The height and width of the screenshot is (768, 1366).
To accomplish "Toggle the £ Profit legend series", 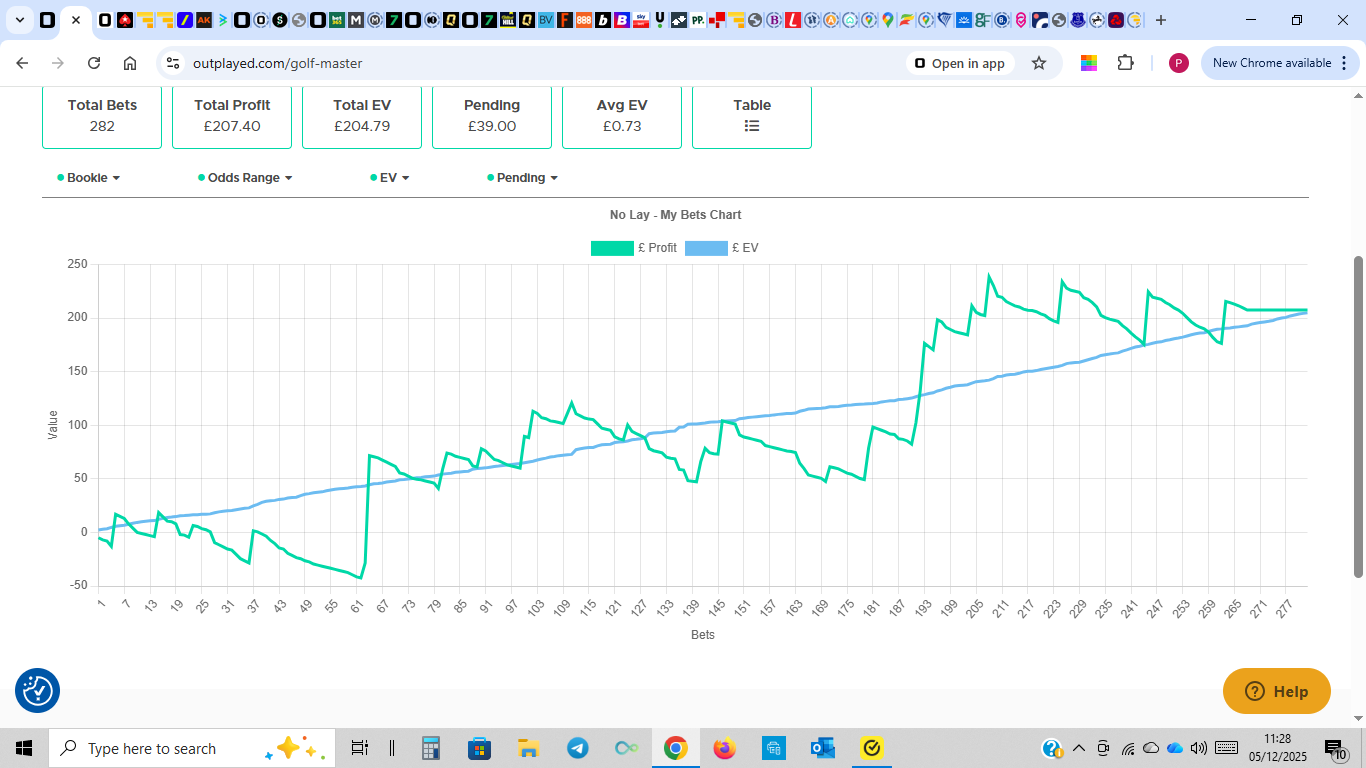I will (634, 248).
